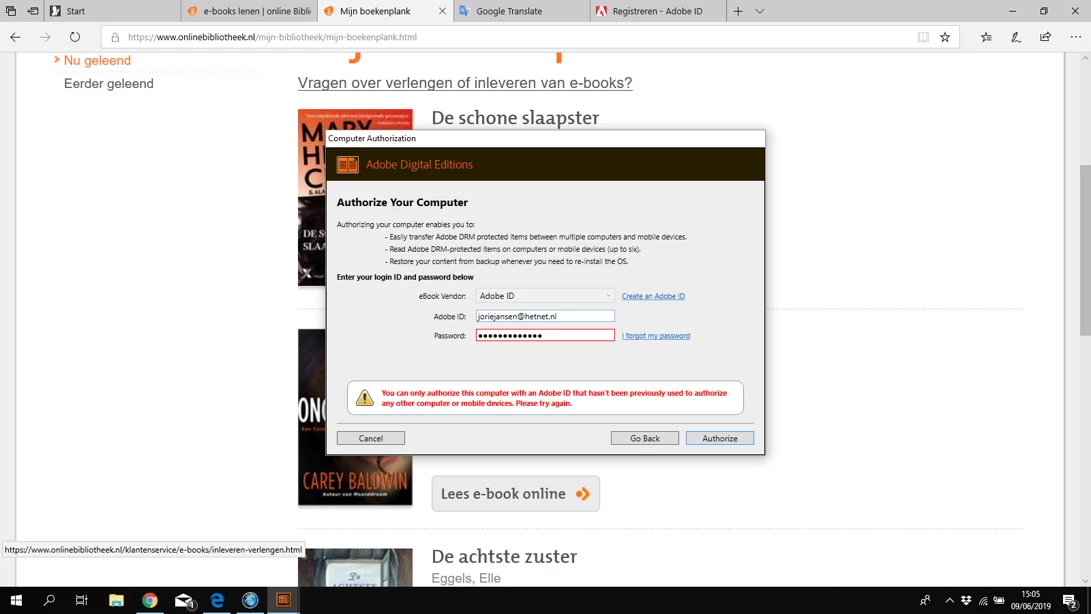Image resolution: width=1091 pixels, height=614 pixels.
Task: Show hidden system tray icons
Action: [949, 600]
